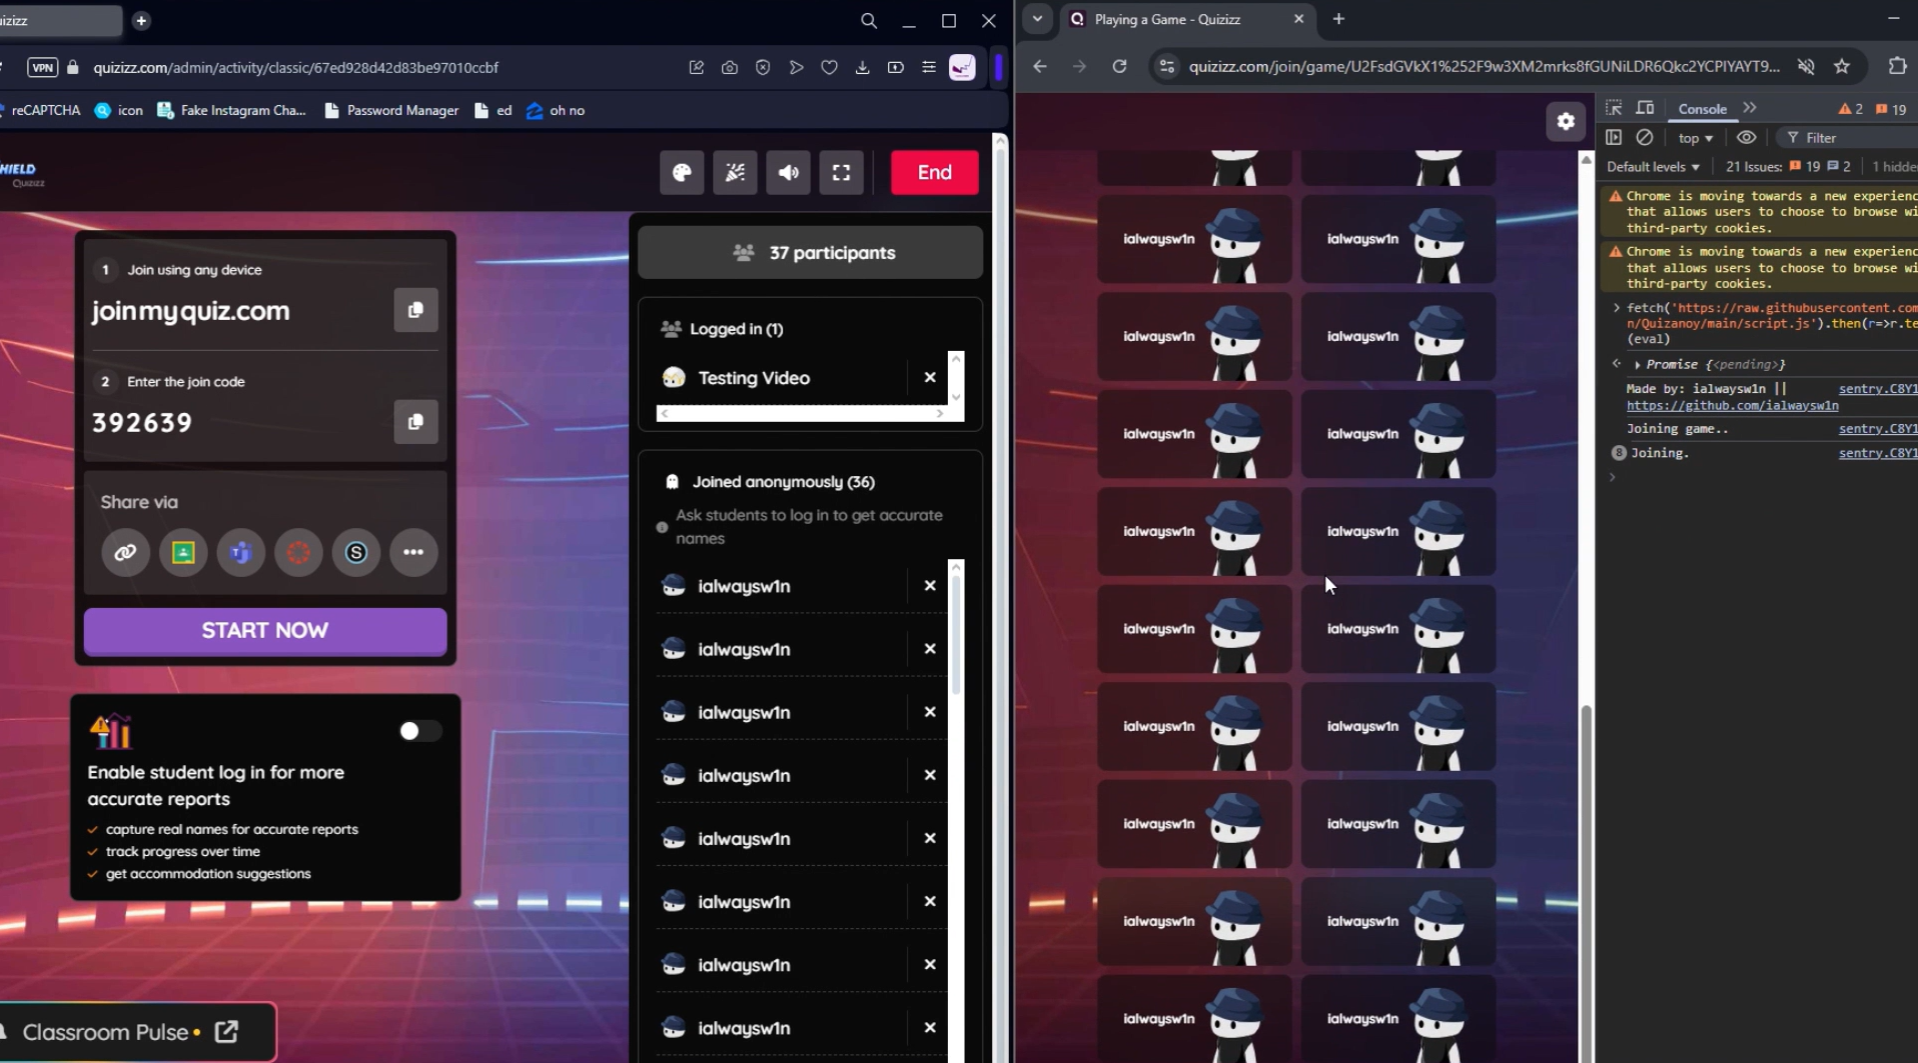The height and width of the screenshot is (1063, 1918).
Task: Open the confetti celebration effect
Action: point(735,172)
